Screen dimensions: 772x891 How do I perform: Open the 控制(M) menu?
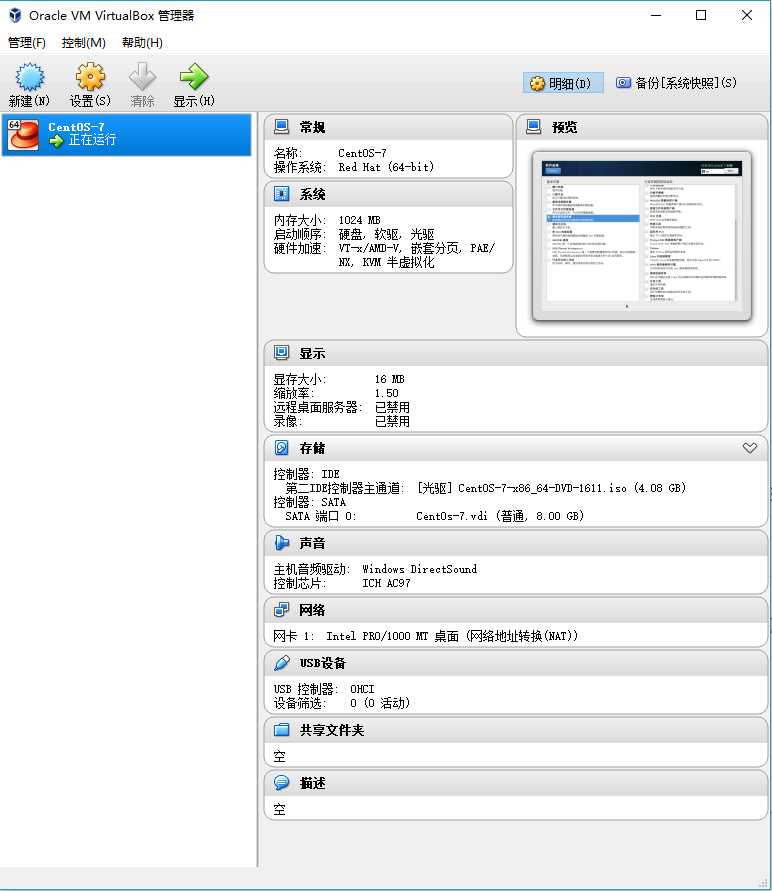pyautogui.click(x=84, y=43)
